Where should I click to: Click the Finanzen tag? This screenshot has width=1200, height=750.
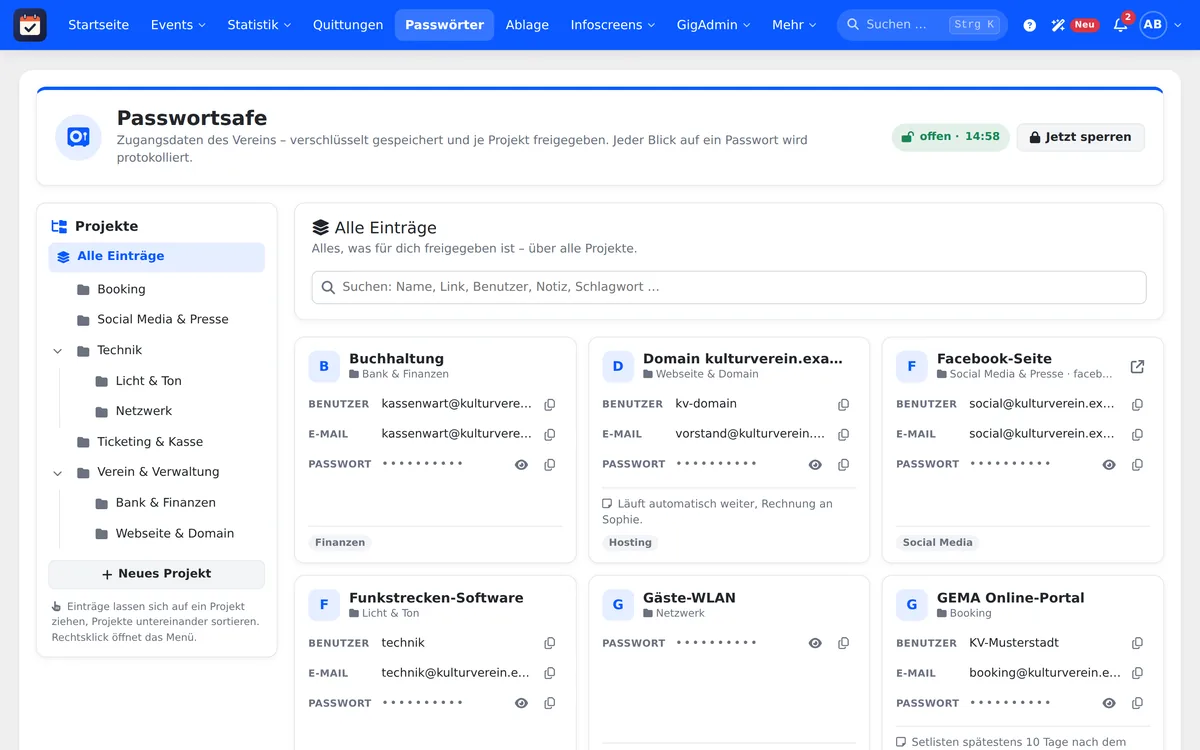[x=340, y=543]
